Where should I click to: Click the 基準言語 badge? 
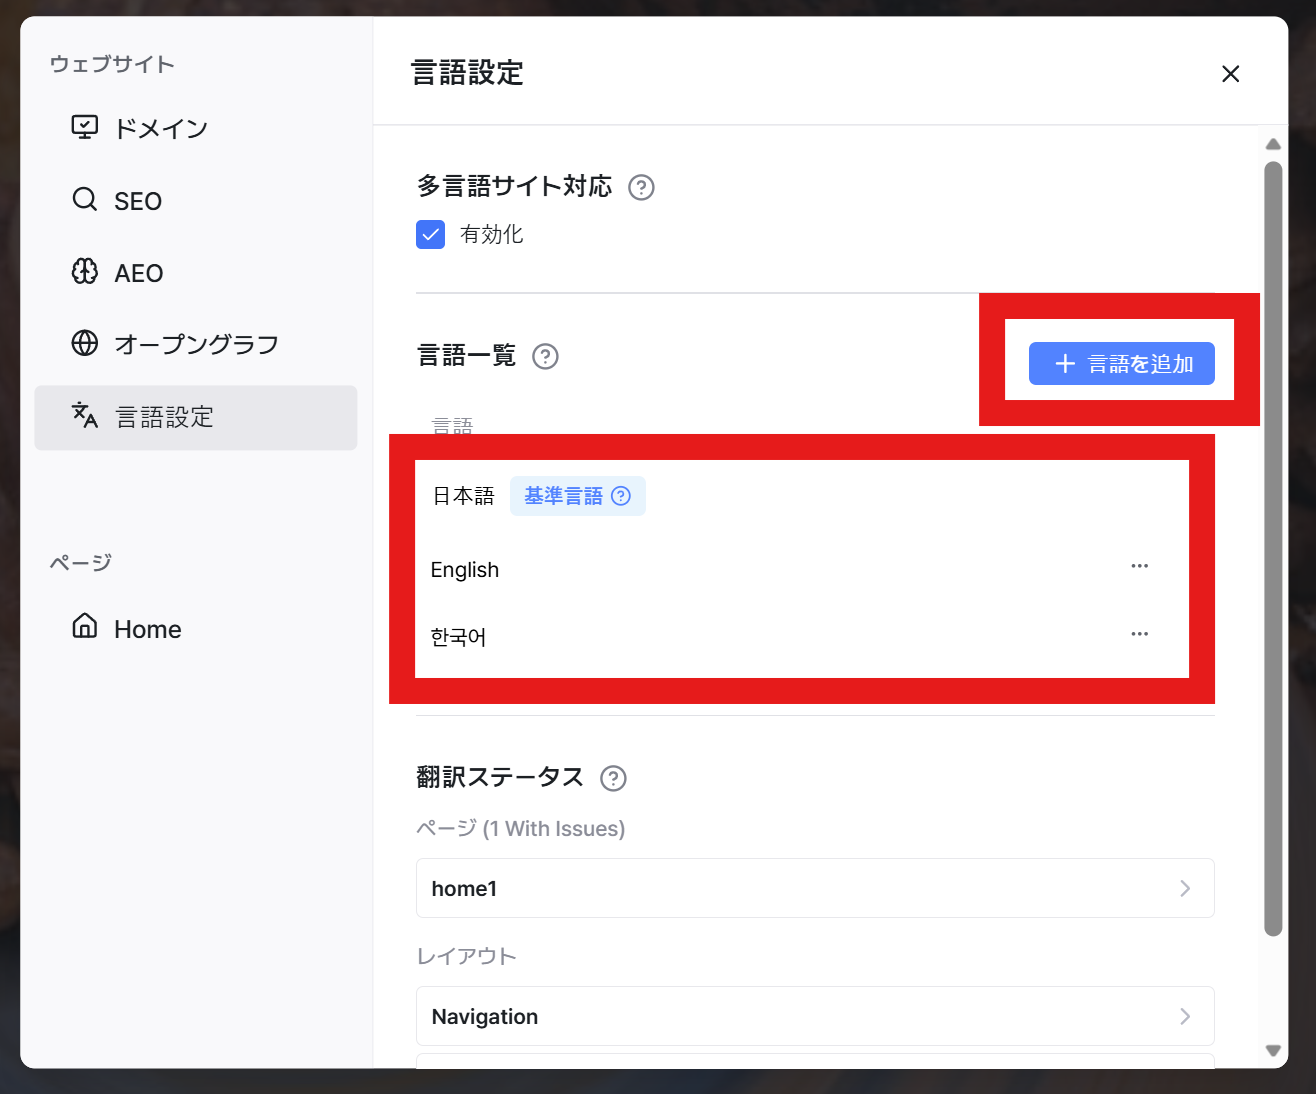pos(577,496)
